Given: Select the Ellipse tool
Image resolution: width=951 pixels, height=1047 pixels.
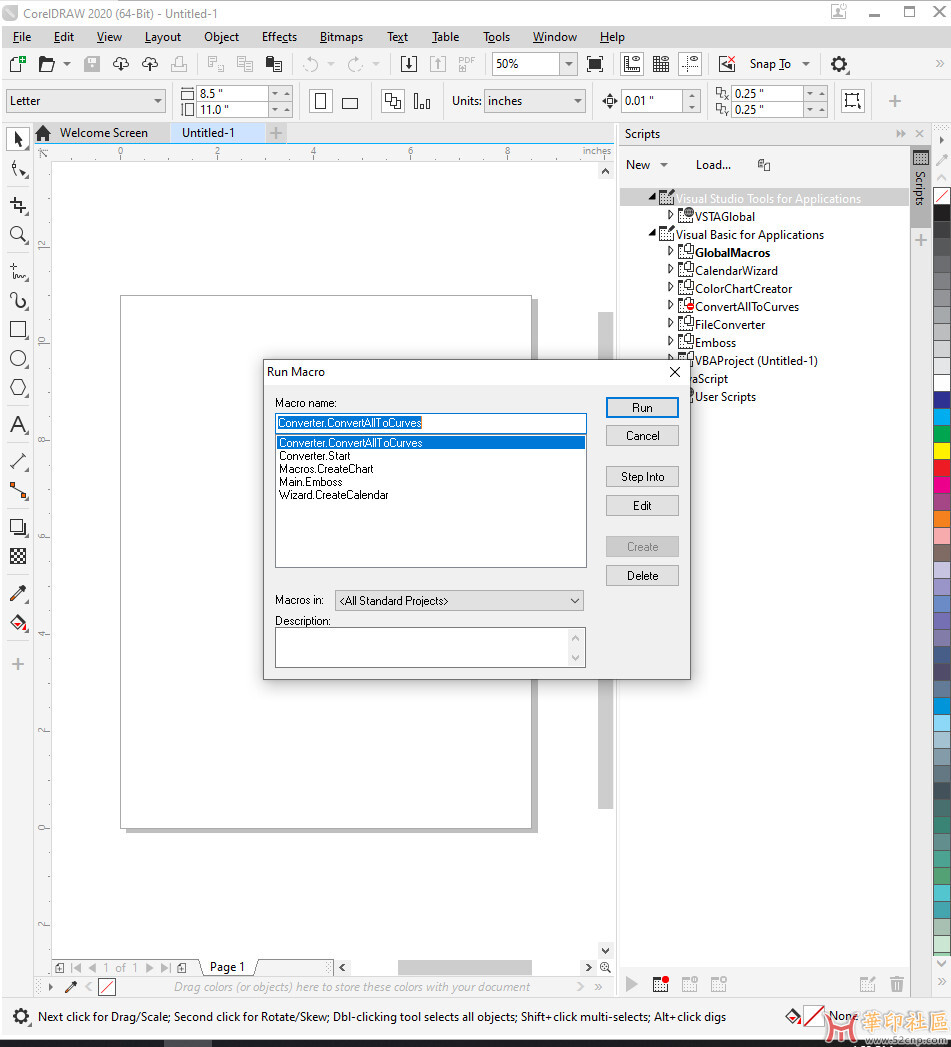Looking at the screenshot, I should coord(18,359).
